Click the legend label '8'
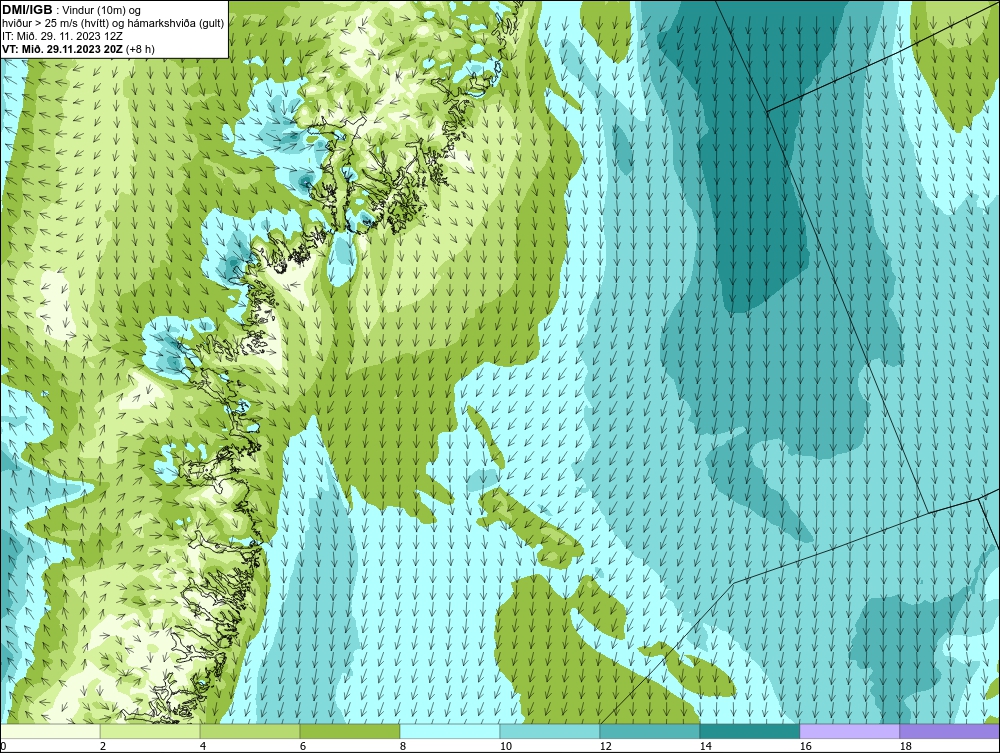The width and height of the screenshot is (1000, 753). point(402,746)
